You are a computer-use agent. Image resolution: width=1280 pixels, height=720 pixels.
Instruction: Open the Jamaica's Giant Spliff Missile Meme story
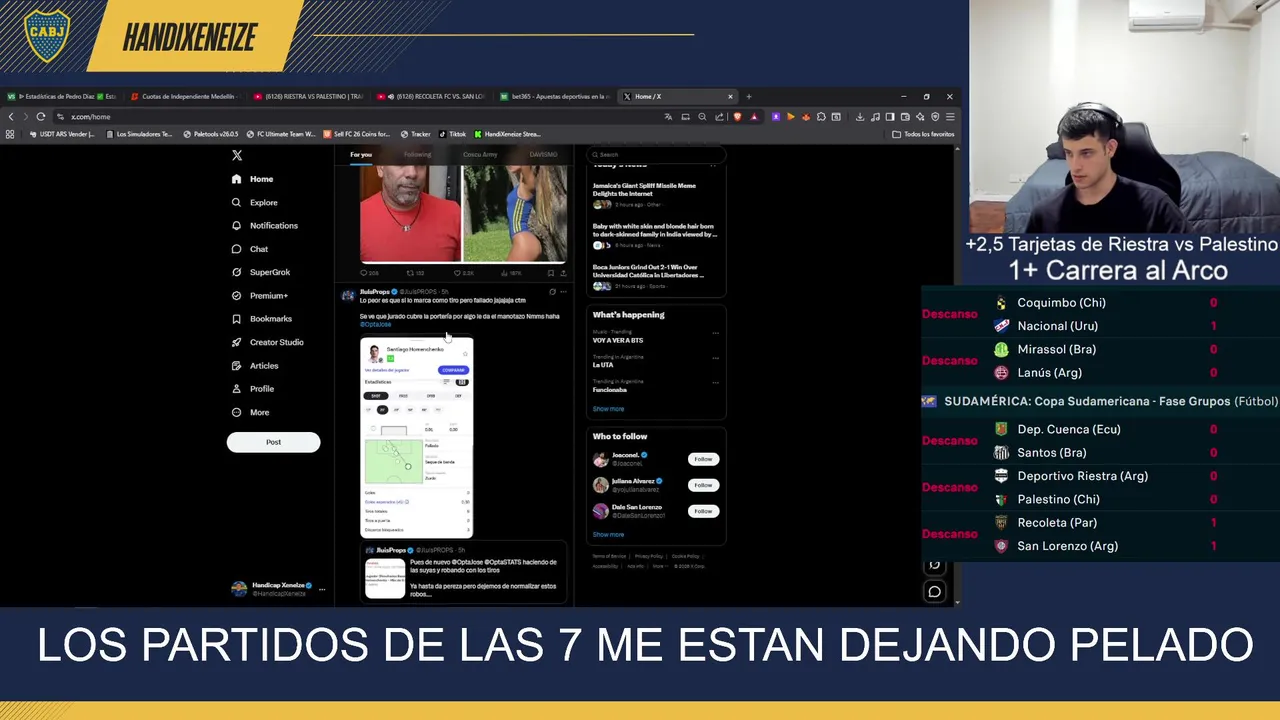pos(655,195)
